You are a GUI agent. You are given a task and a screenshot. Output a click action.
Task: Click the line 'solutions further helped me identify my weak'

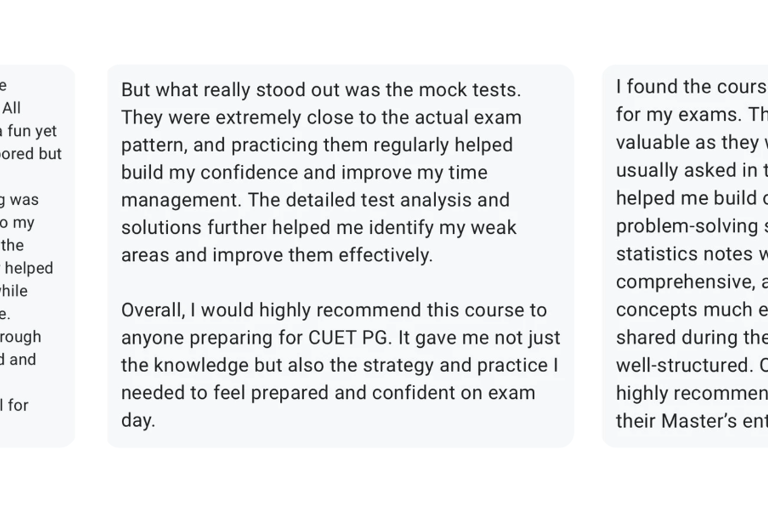(319, 228)
